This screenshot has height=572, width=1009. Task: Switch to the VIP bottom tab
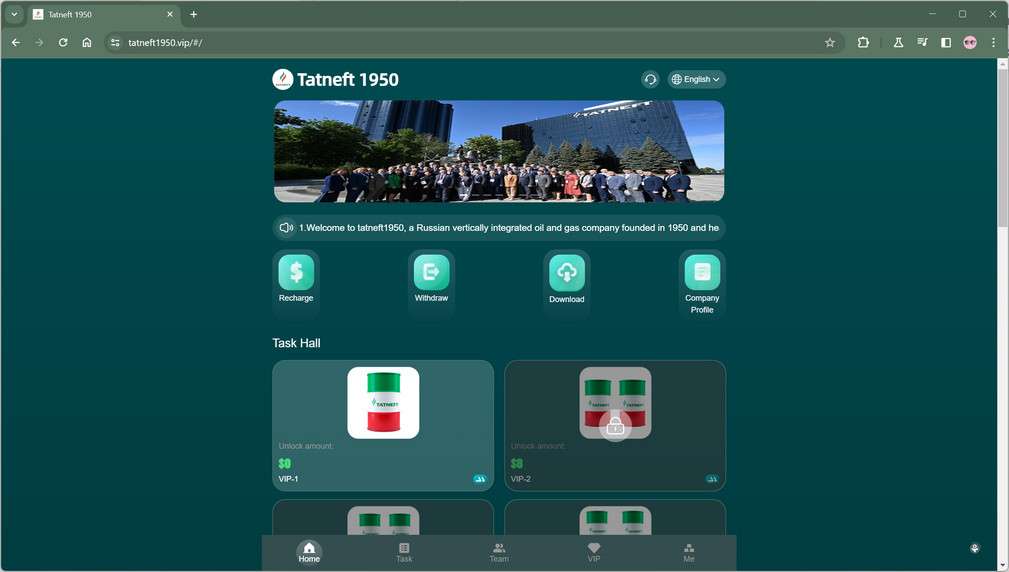pyautogui.click(x=594, y=552)
